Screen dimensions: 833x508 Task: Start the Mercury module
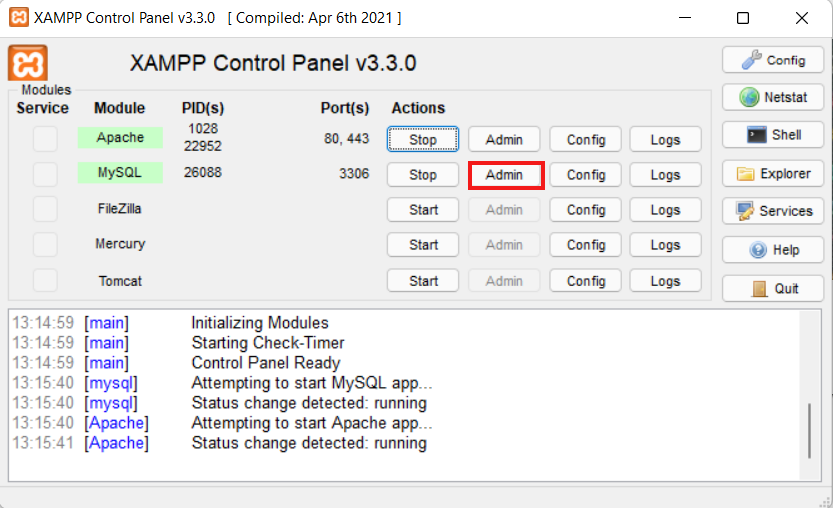click(423, 245)
